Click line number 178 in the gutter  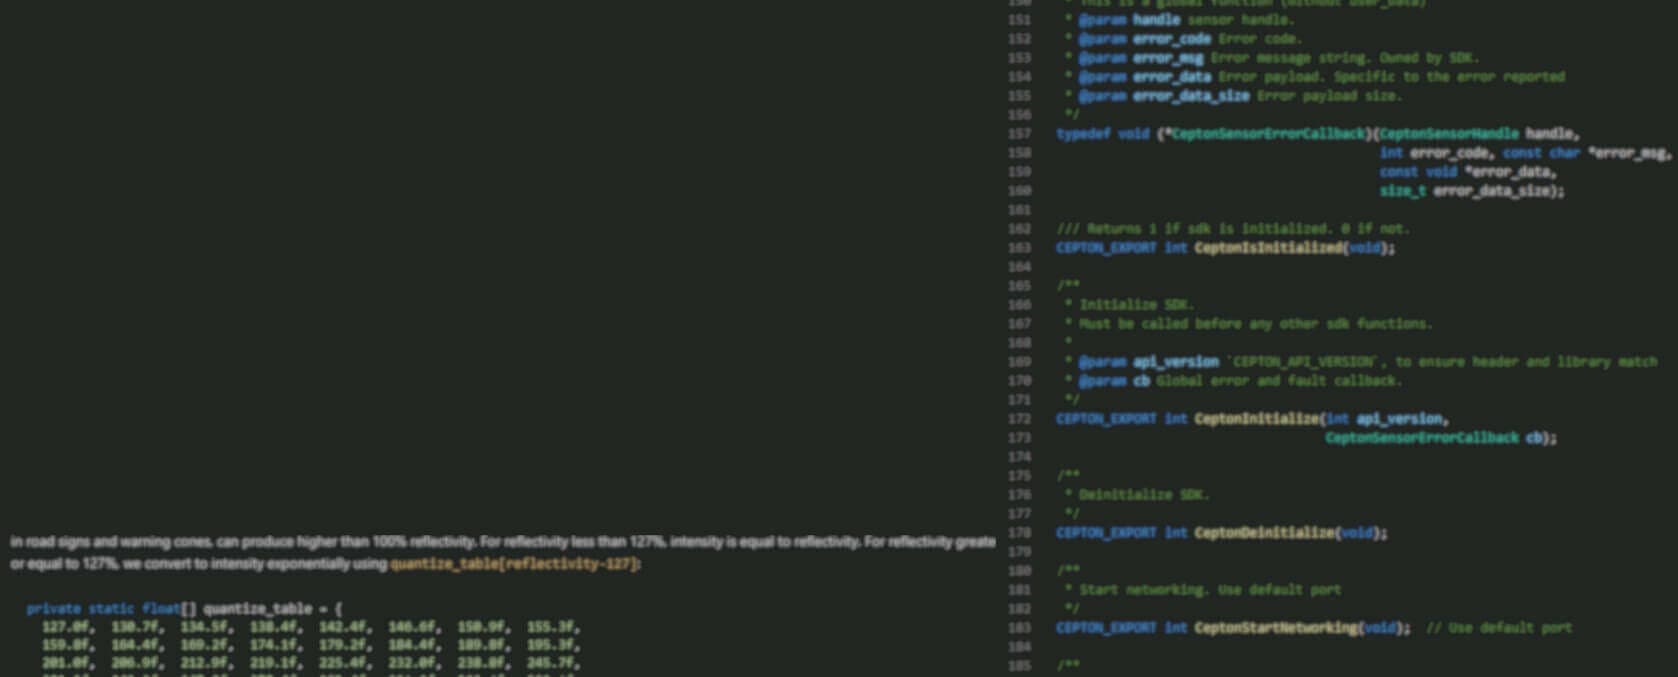[x=1018, y=533]
